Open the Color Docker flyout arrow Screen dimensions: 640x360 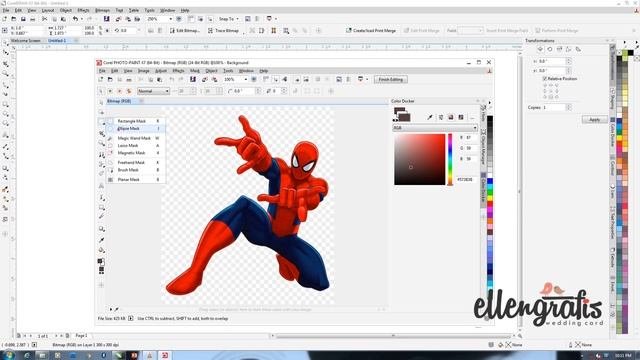[x=490, y=103]
